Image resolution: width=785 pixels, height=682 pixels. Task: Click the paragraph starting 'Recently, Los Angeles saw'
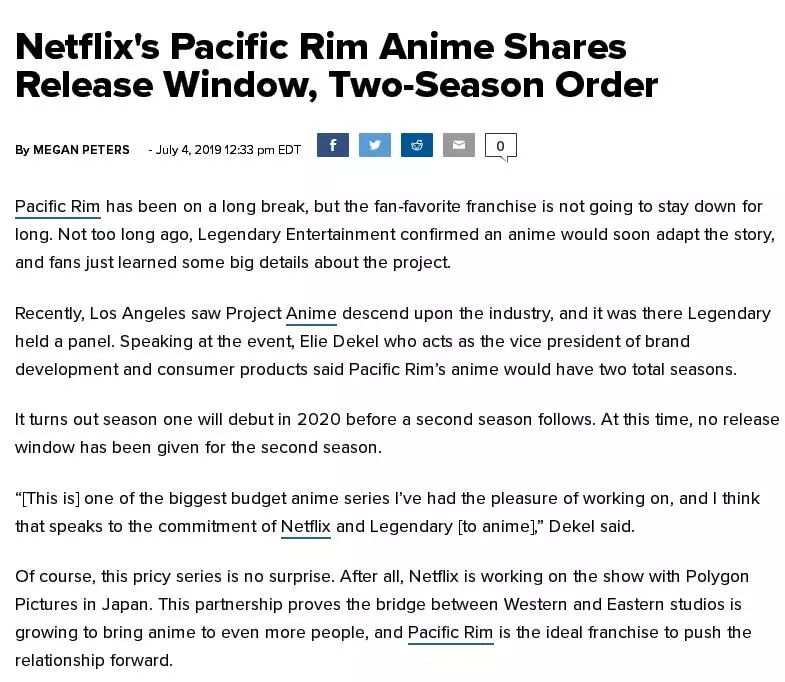392,341
